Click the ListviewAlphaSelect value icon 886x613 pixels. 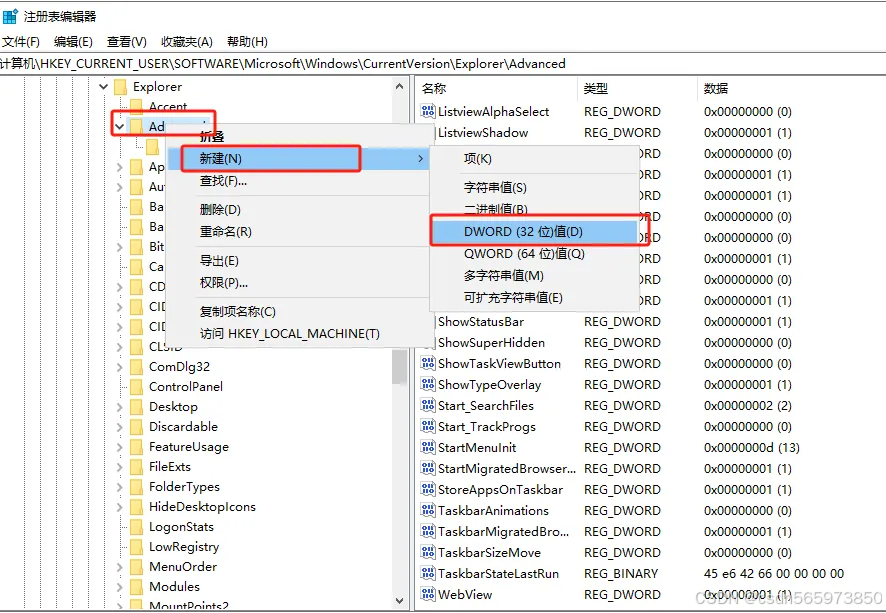428,111
